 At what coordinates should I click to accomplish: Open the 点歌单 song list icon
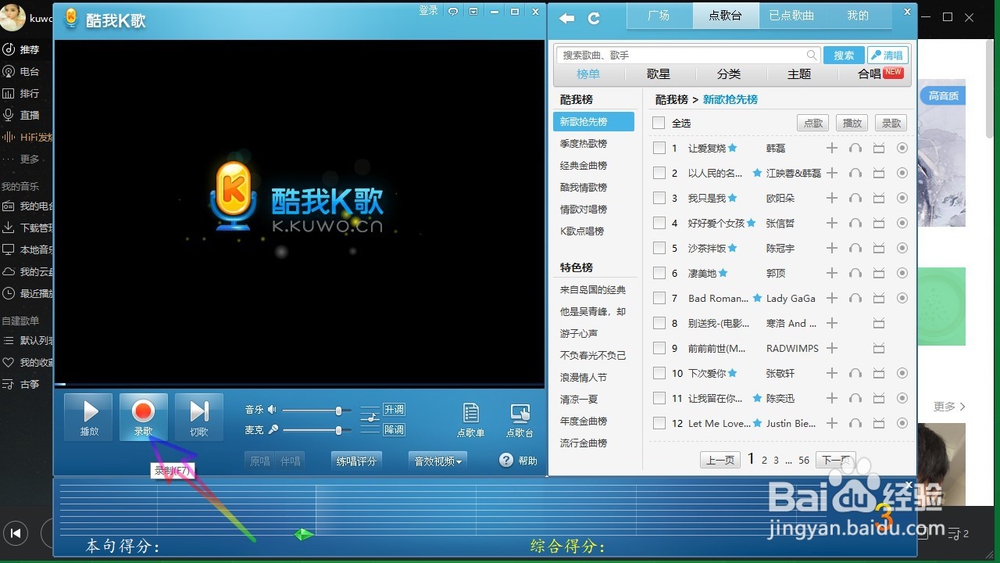[x=471, y=419]
